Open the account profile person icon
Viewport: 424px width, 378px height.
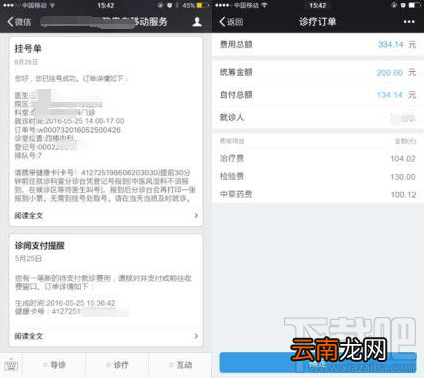coord(197,22)
